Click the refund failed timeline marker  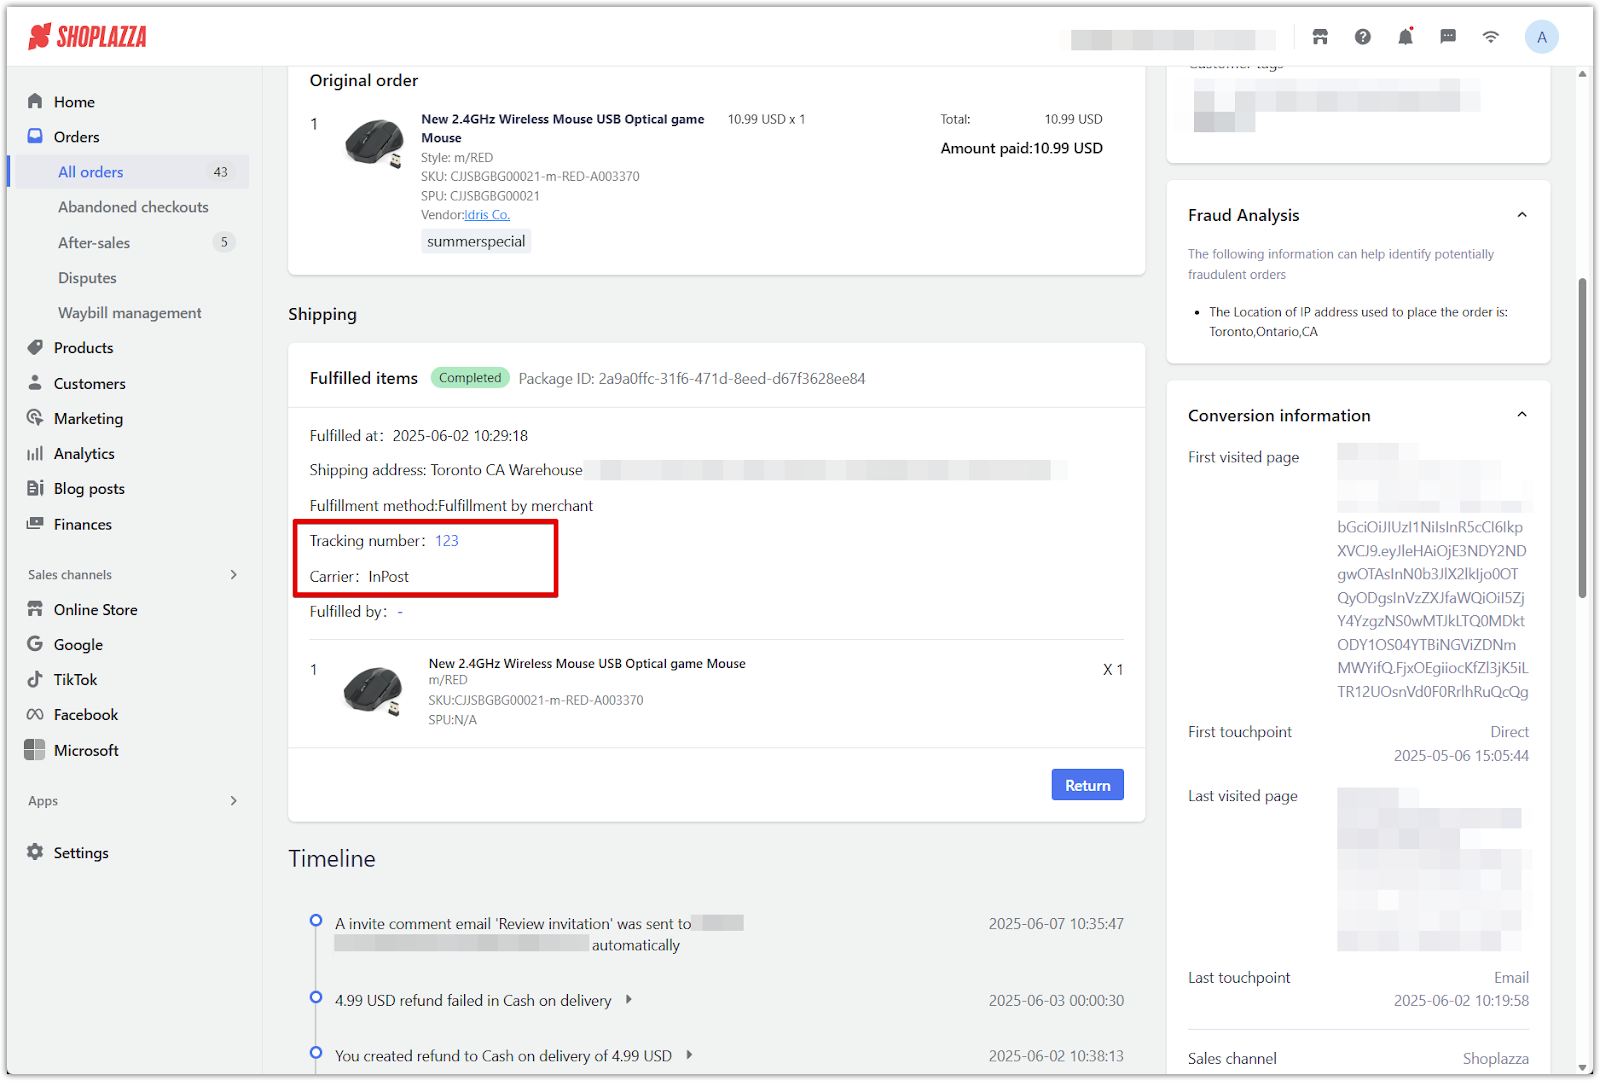[x=316, y=997]
